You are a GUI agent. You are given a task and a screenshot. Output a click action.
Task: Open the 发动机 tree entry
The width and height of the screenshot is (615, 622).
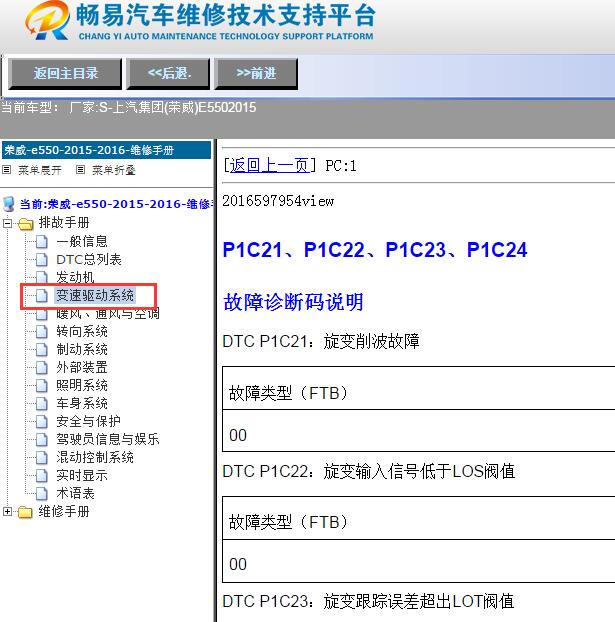tap(75, 277)
